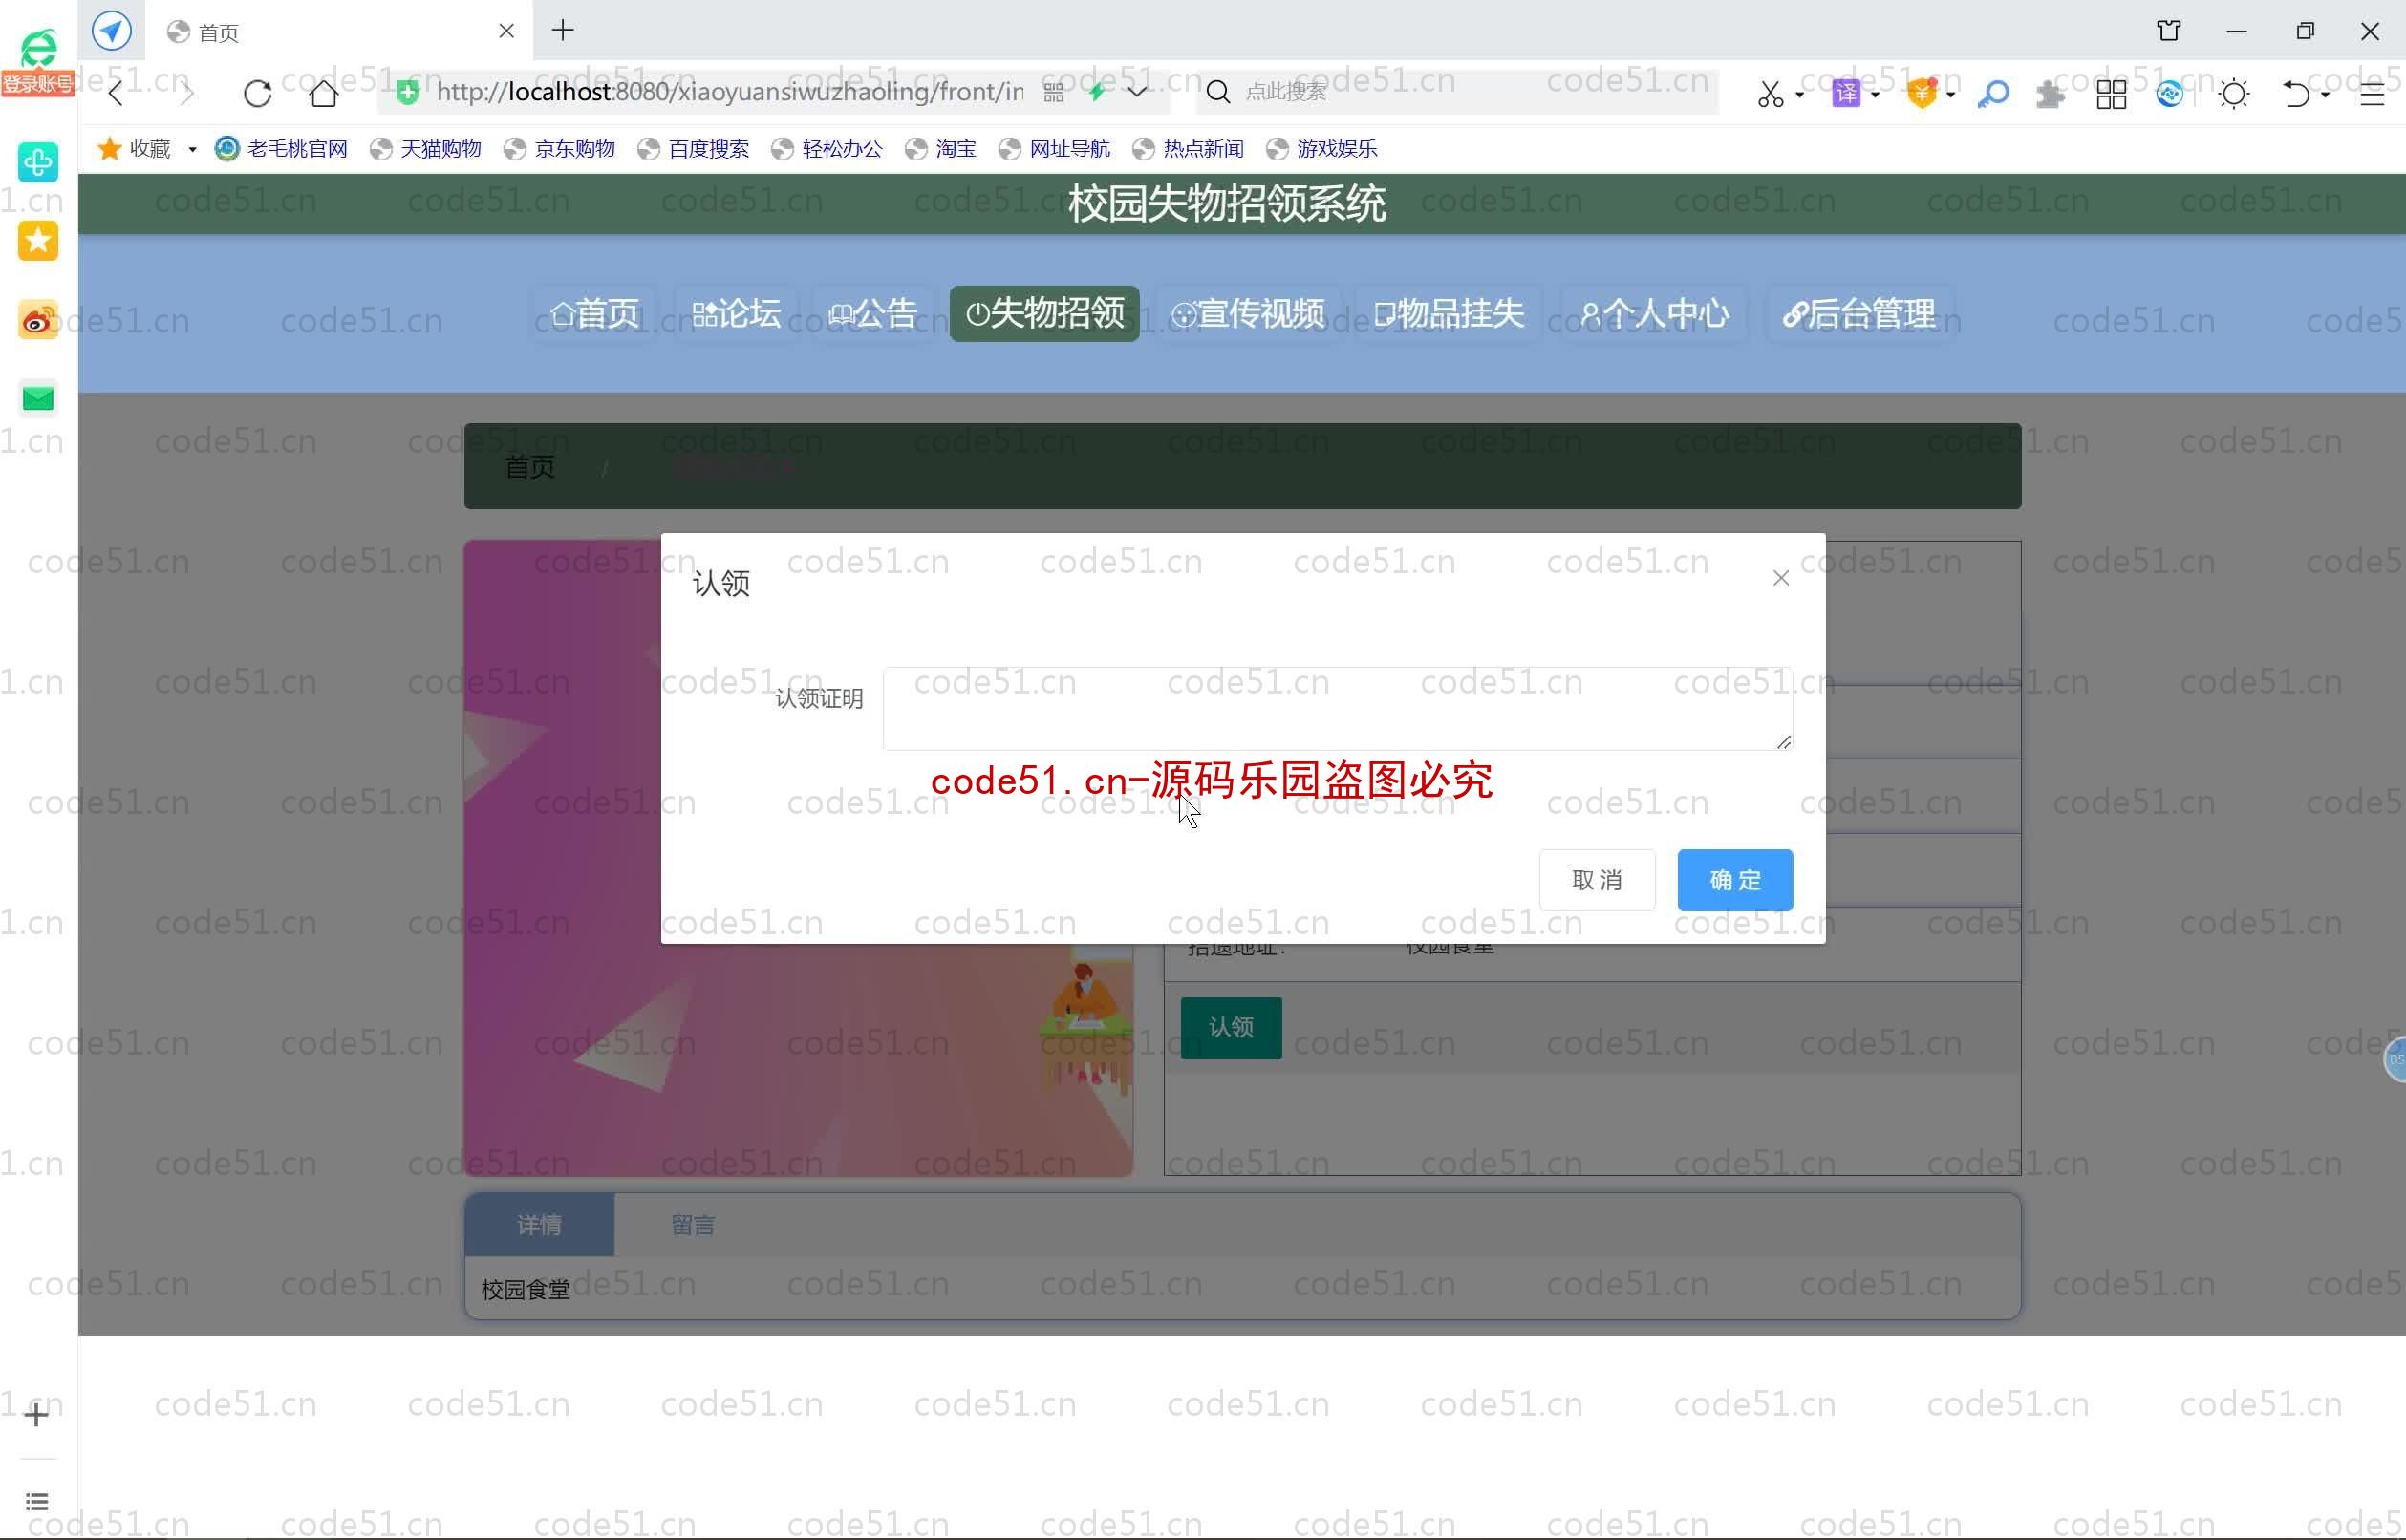Click the skin shirt icon in the title bar
Image resolution: width=2406 pixels, height=1540 pixels.
click(x=2168, y=31)
